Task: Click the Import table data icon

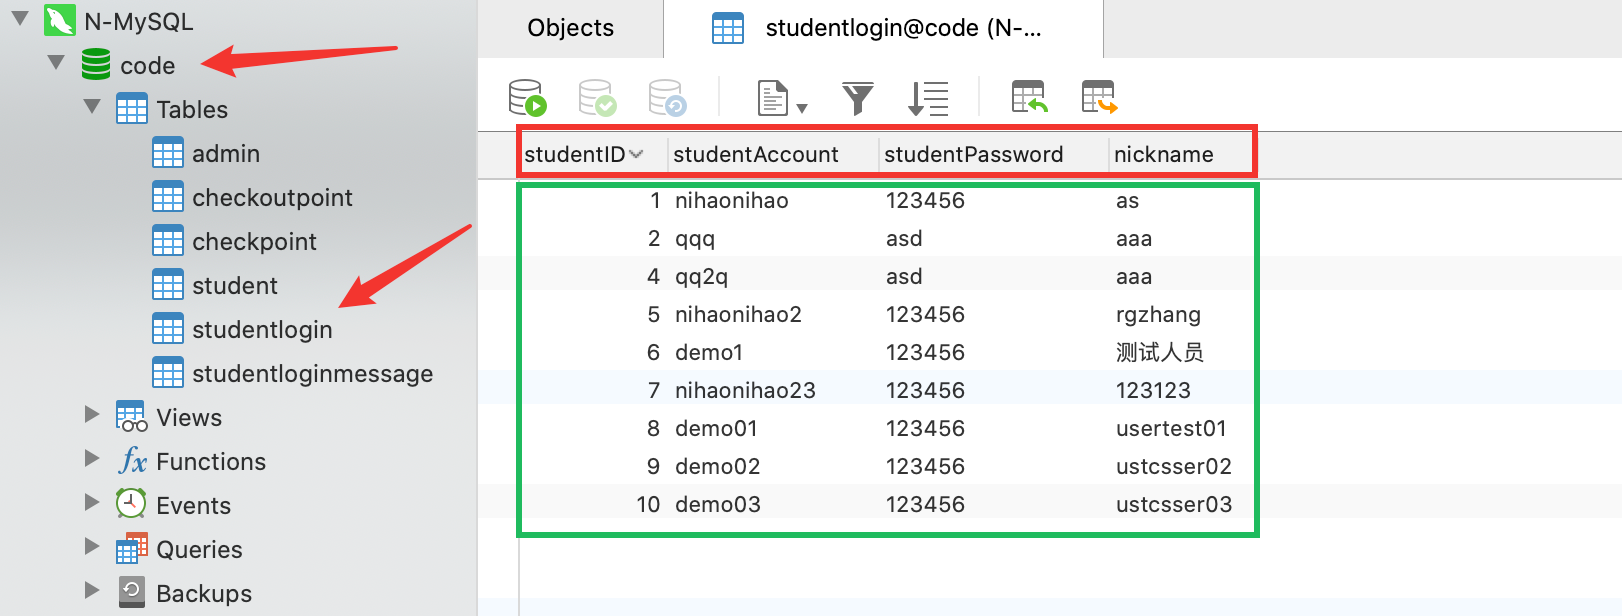Action: [x=1029, y=98]
